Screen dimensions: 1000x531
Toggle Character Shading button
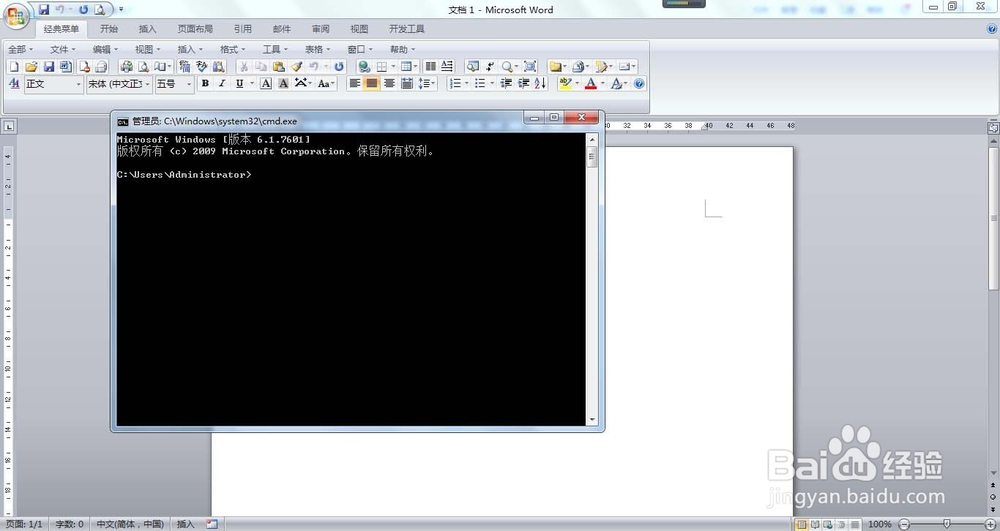click(x=283, y=84)
